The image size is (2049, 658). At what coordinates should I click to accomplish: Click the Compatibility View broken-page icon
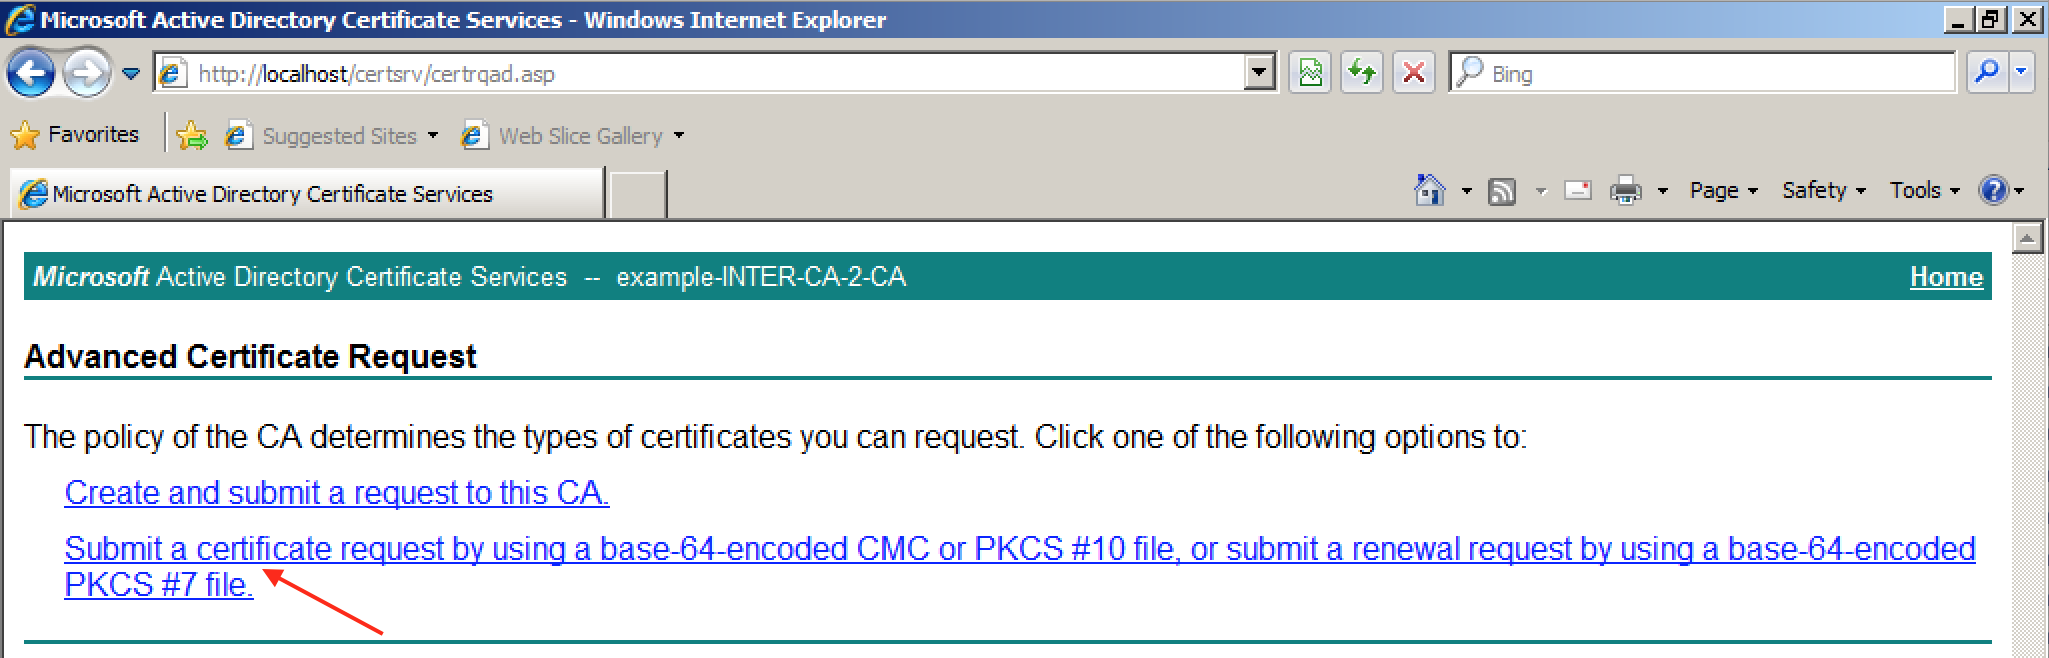(x=1310, y=73)
